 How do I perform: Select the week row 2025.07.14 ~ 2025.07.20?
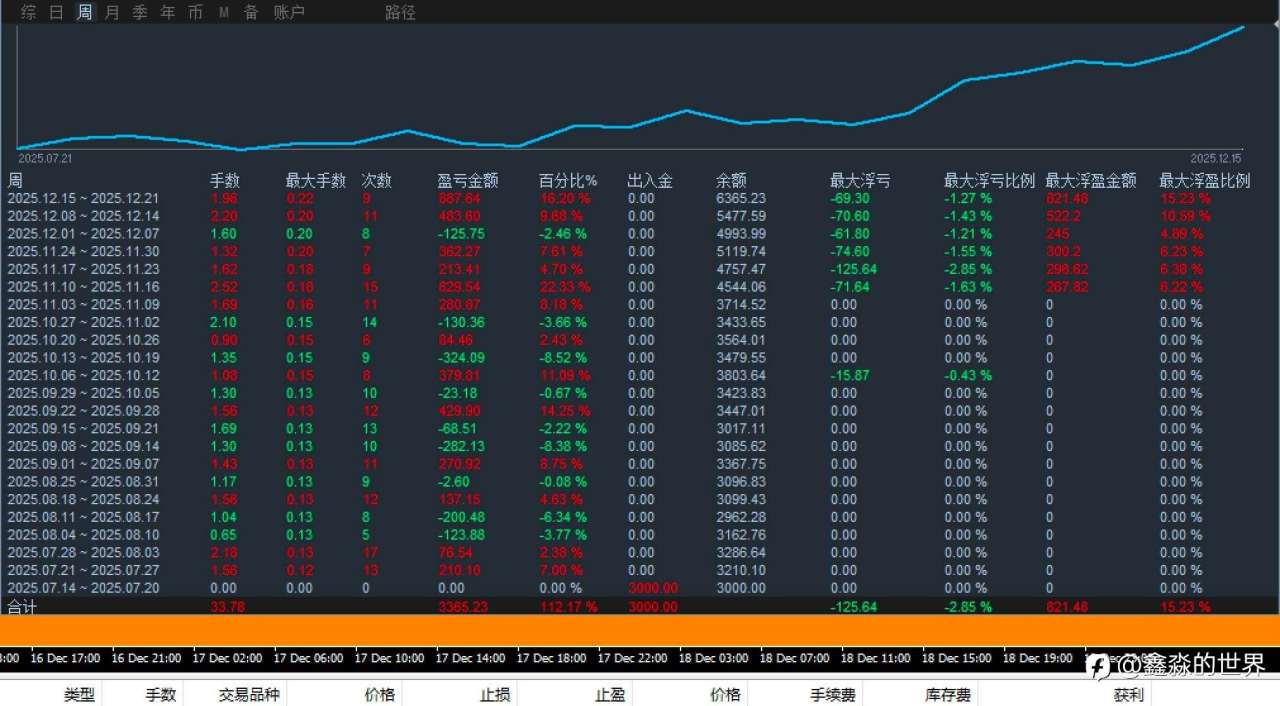(x=640, y=588)
